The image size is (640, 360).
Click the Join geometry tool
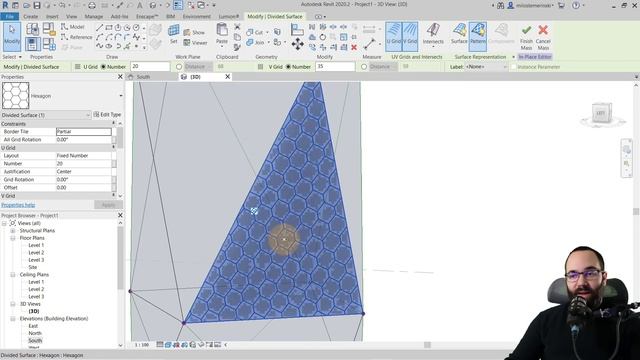255,42
